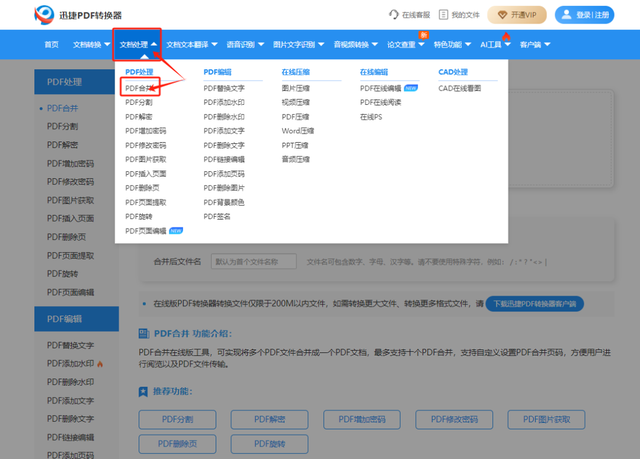The width and height of the screenshot is (640, 459).
Task: Click the recommended PDF解密 button
Action: pyautogui.click(x=269, y=419)
